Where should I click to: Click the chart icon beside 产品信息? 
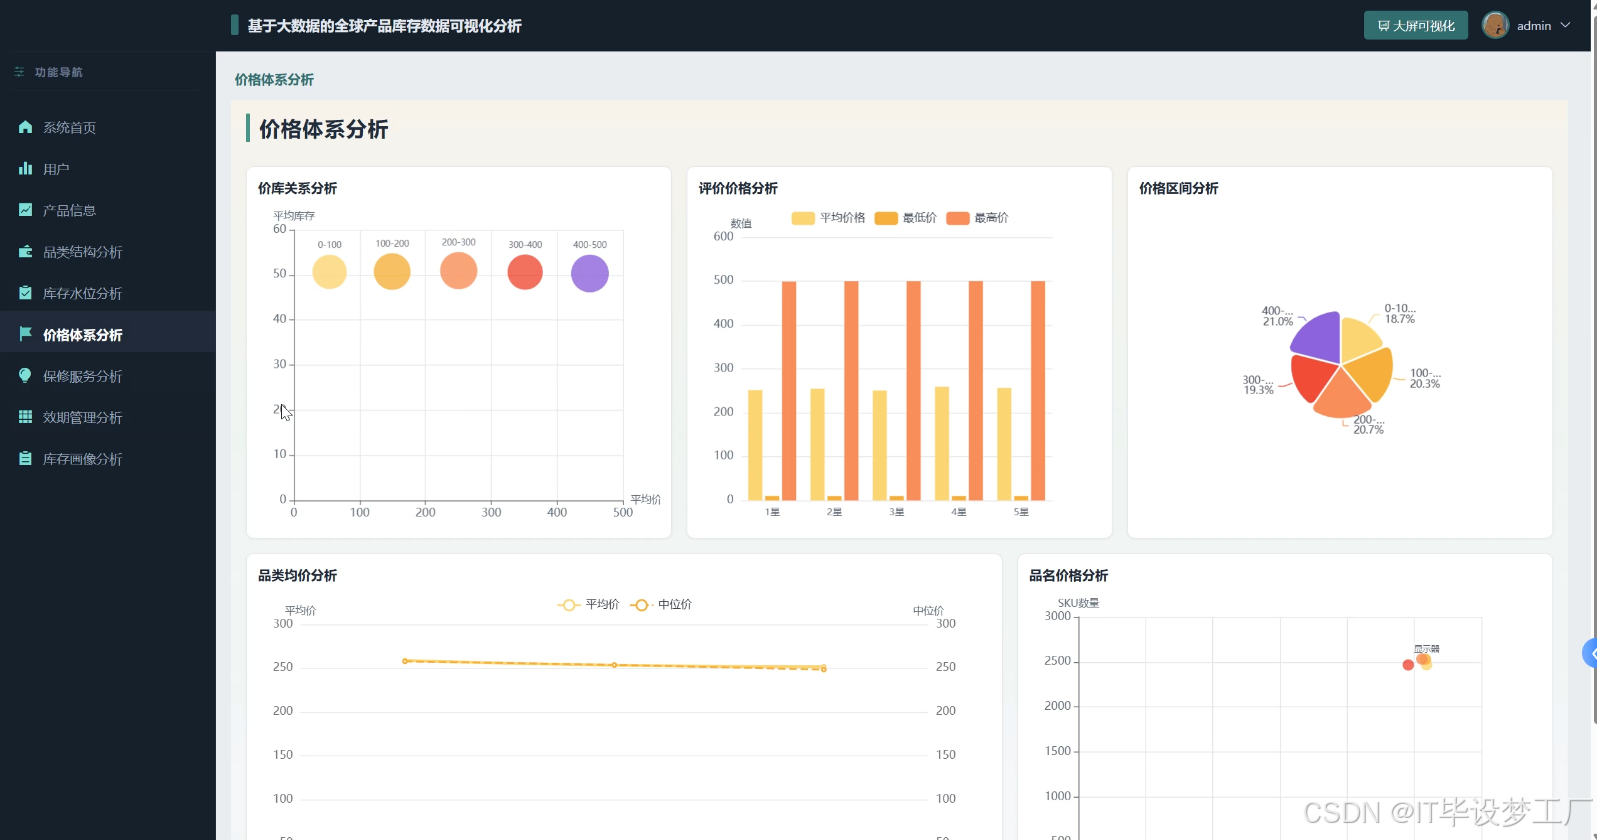(x=26, y=210)
